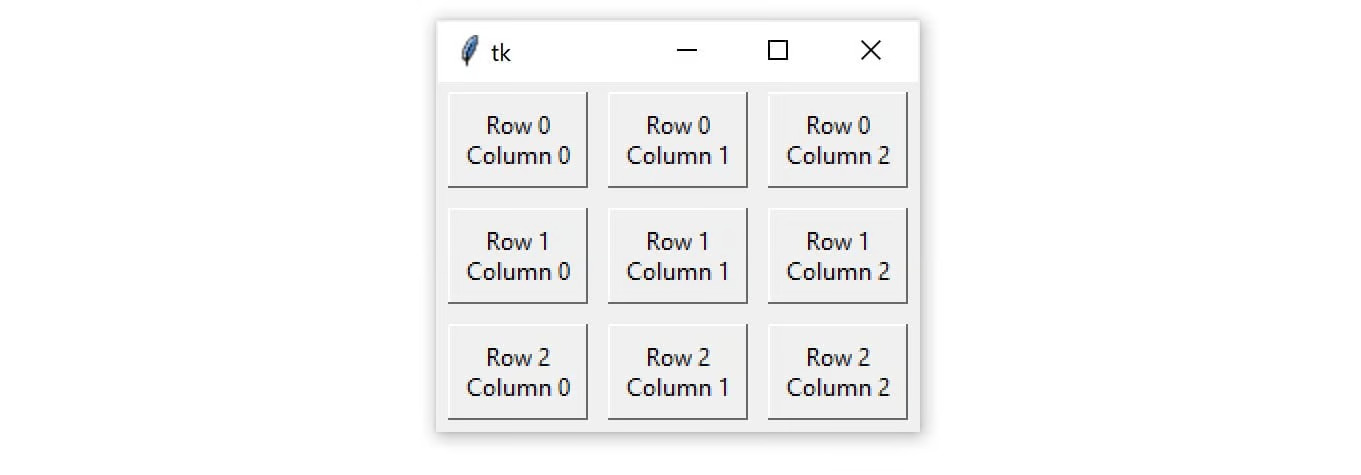Click the Row 2 Column 1 button
The image size is (1361, 475).
[x=678, y=372]
